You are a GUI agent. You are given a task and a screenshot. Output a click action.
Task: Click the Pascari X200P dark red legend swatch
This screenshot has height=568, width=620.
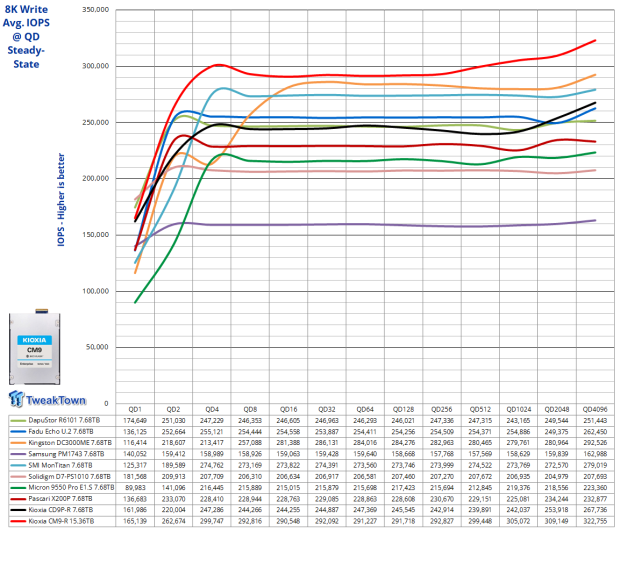pos(18,499)
